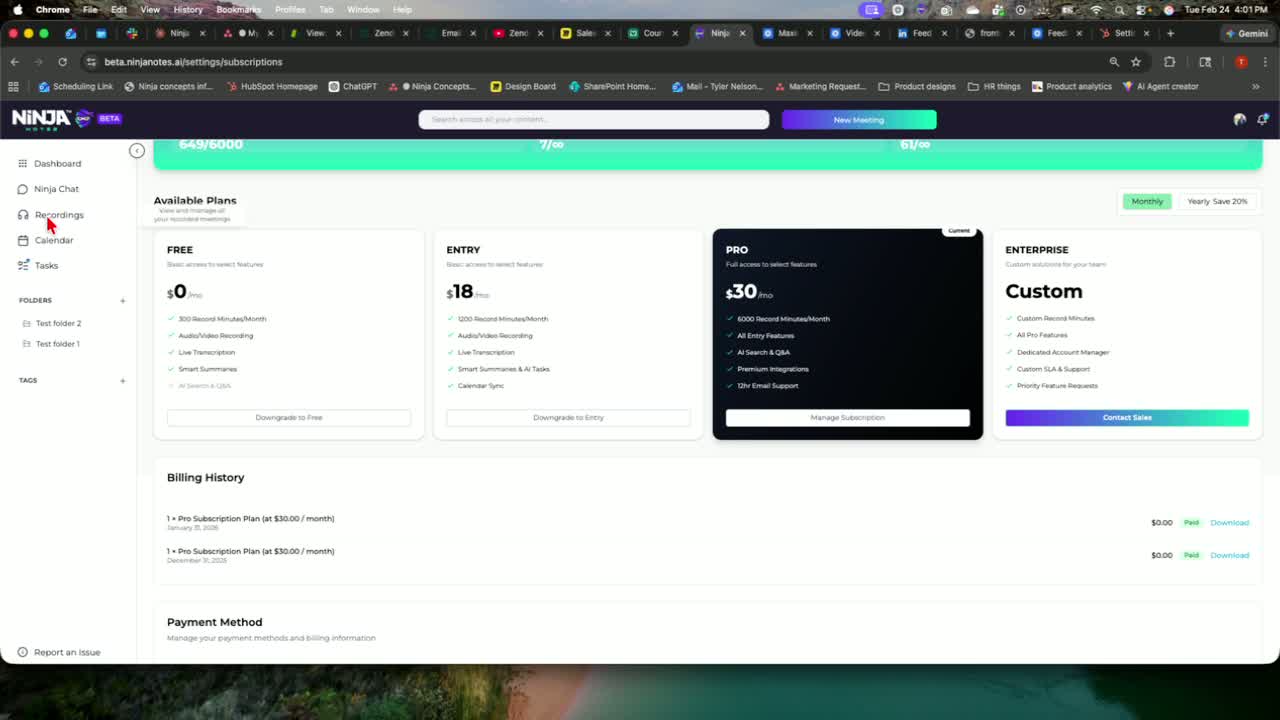Click Report an Issue link

coord(67,652)
